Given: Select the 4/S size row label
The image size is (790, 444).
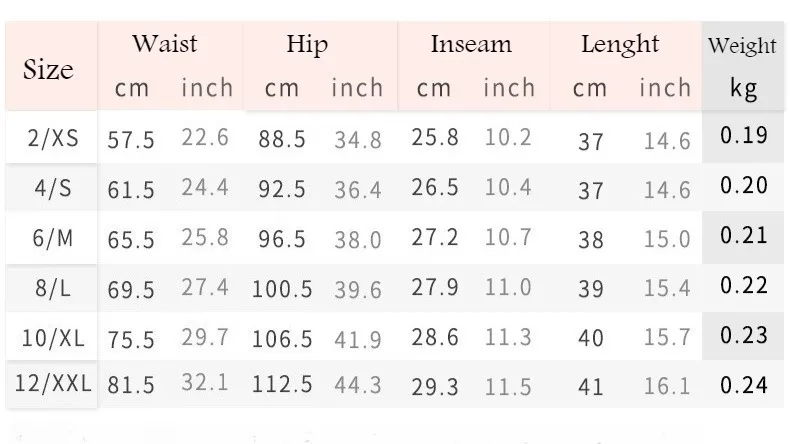Looking at the screenshot, I should coord(53,188).
